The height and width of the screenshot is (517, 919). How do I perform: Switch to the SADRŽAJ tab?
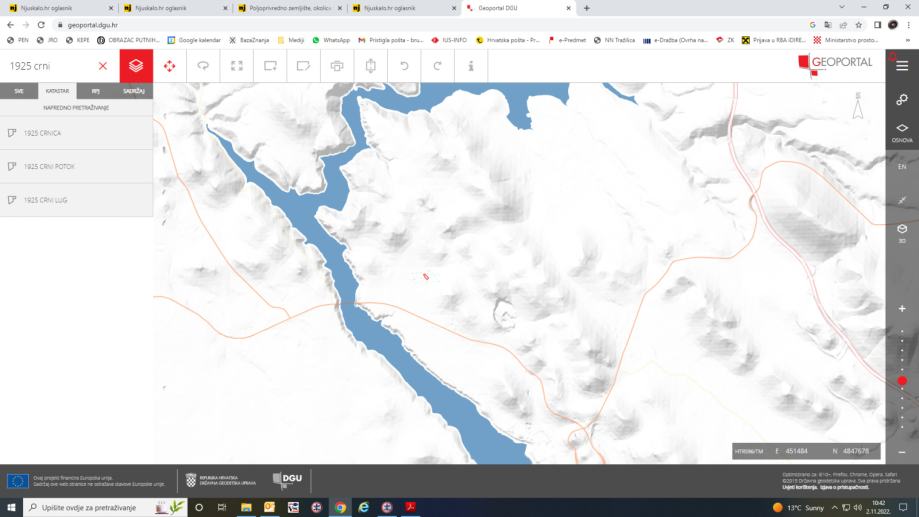134,91
